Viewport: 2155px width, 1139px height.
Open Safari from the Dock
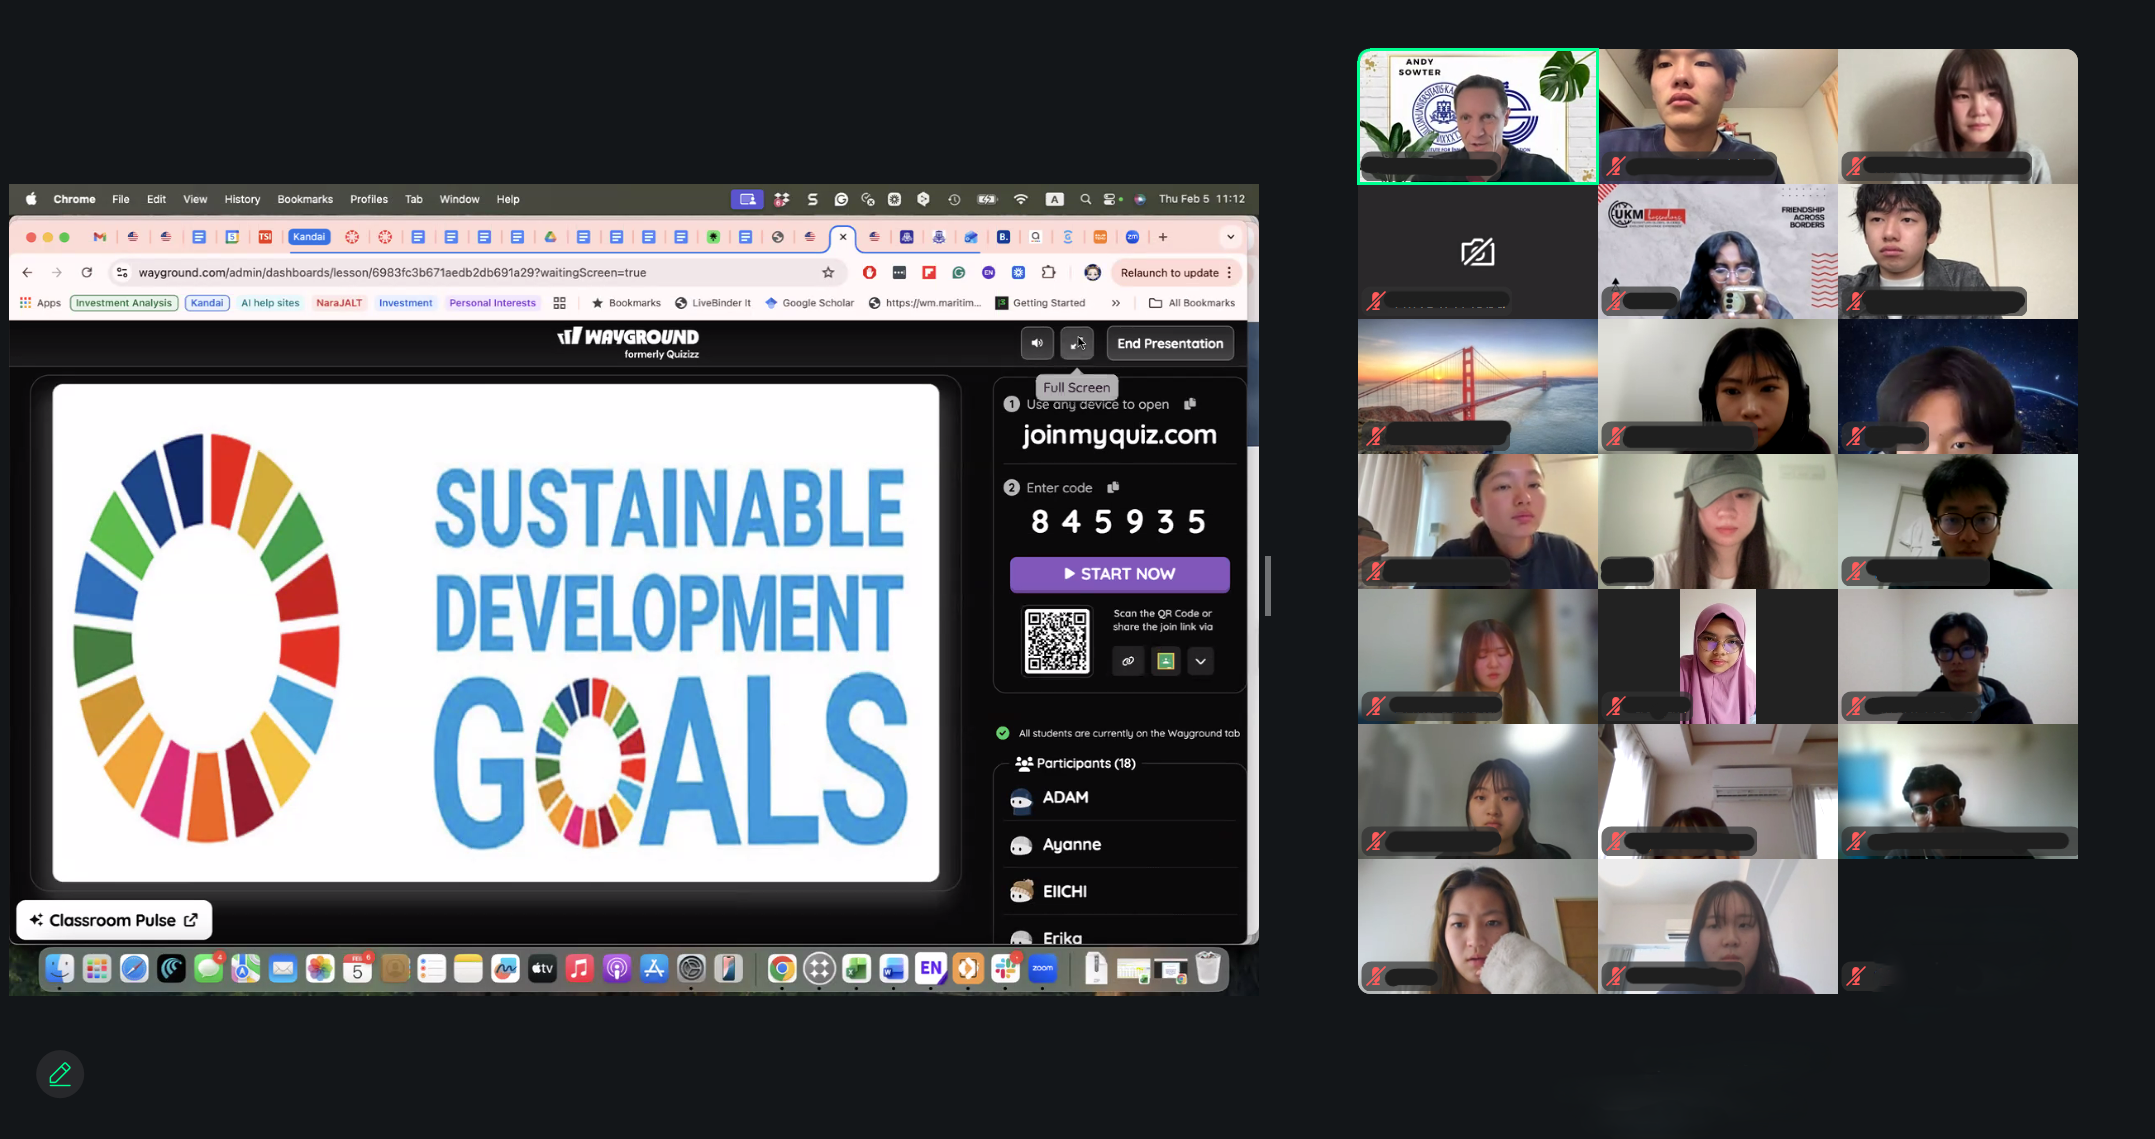(x=134, y=968)
